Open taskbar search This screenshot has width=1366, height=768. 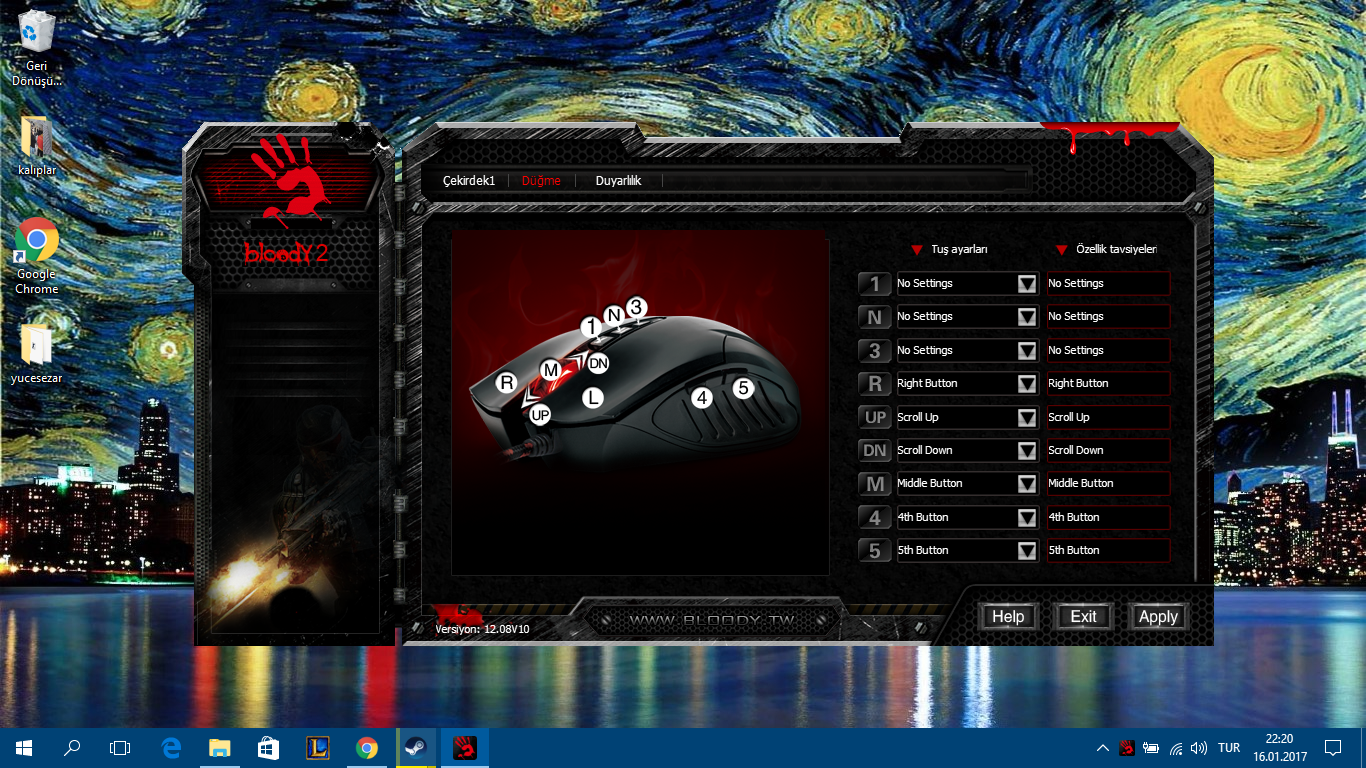click(x=72, y=748)
